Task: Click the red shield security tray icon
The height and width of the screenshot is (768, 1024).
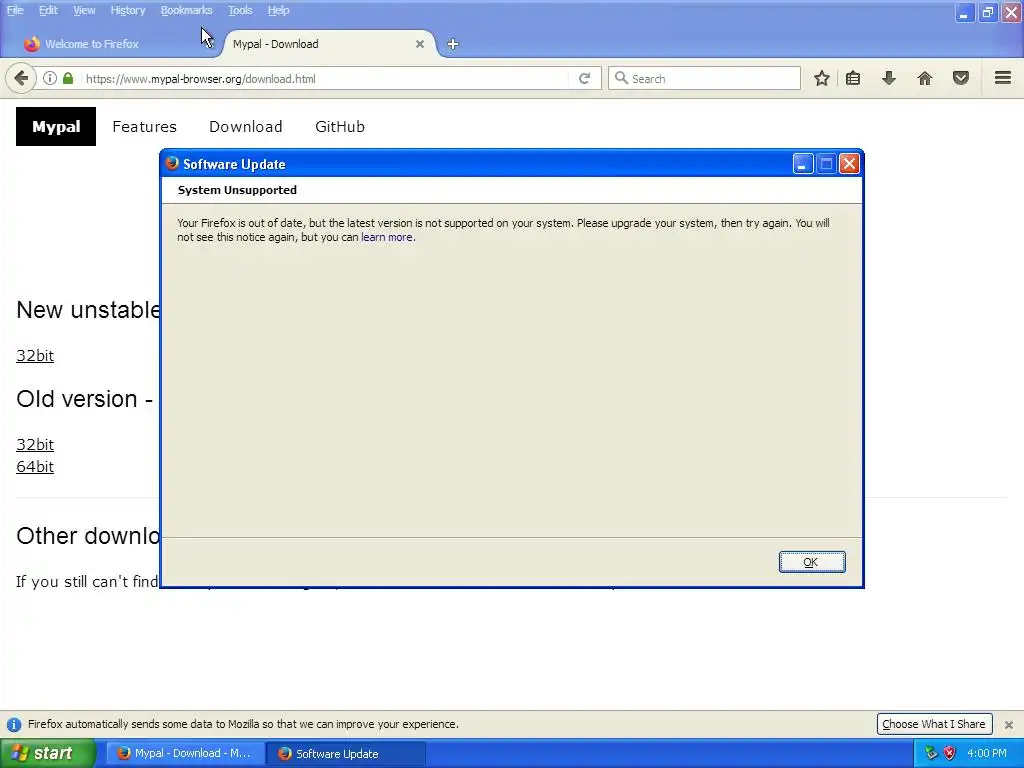Action: tap(950, 753)
